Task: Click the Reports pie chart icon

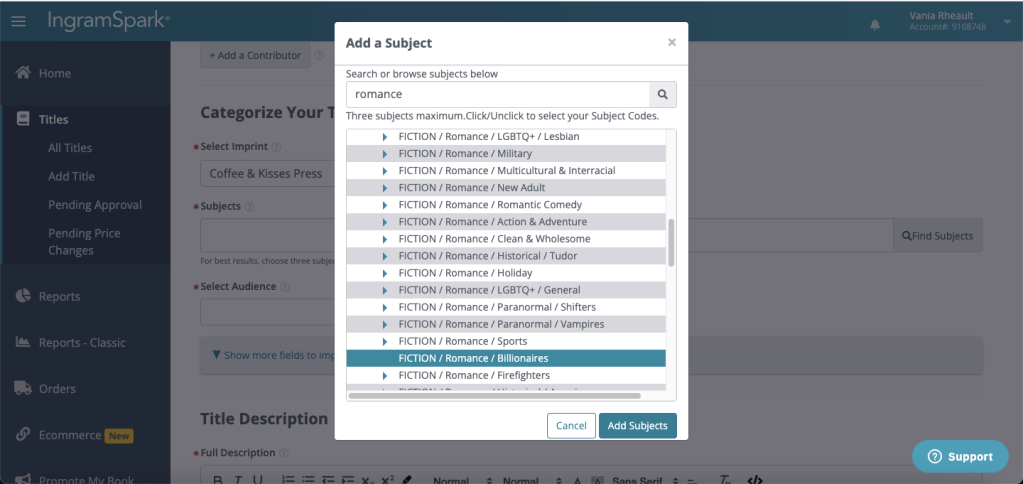Action: pos(22,296)
